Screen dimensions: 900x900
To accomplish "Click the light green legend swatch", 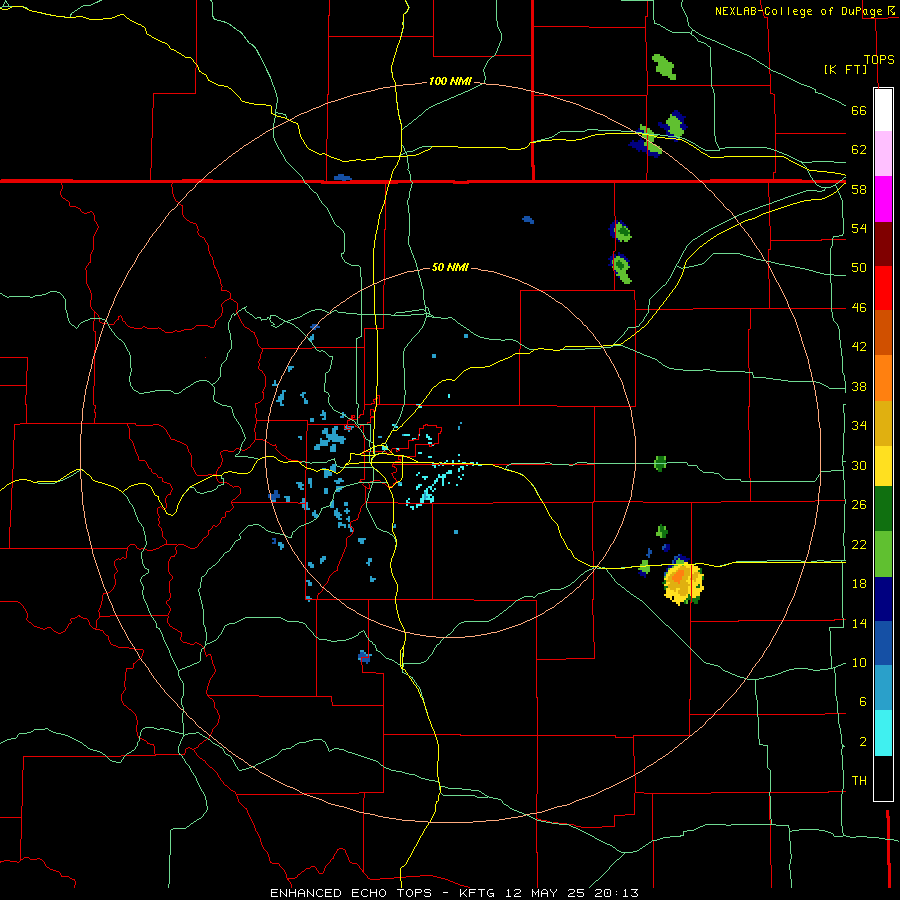I will click(x=883, y=554).
